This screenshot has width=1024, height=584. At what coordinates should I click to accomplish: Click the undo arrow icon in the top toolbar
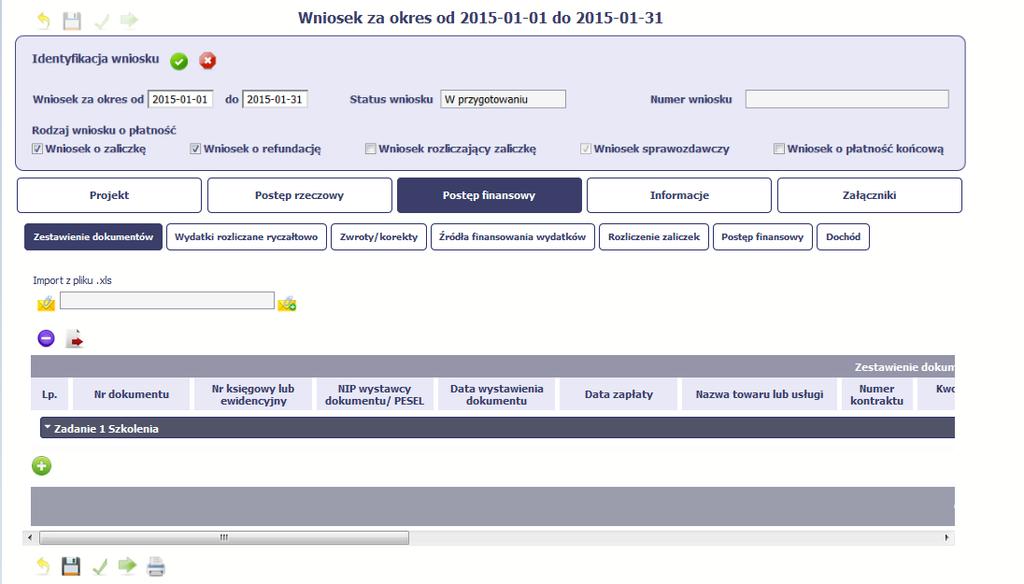click(44, 21)
